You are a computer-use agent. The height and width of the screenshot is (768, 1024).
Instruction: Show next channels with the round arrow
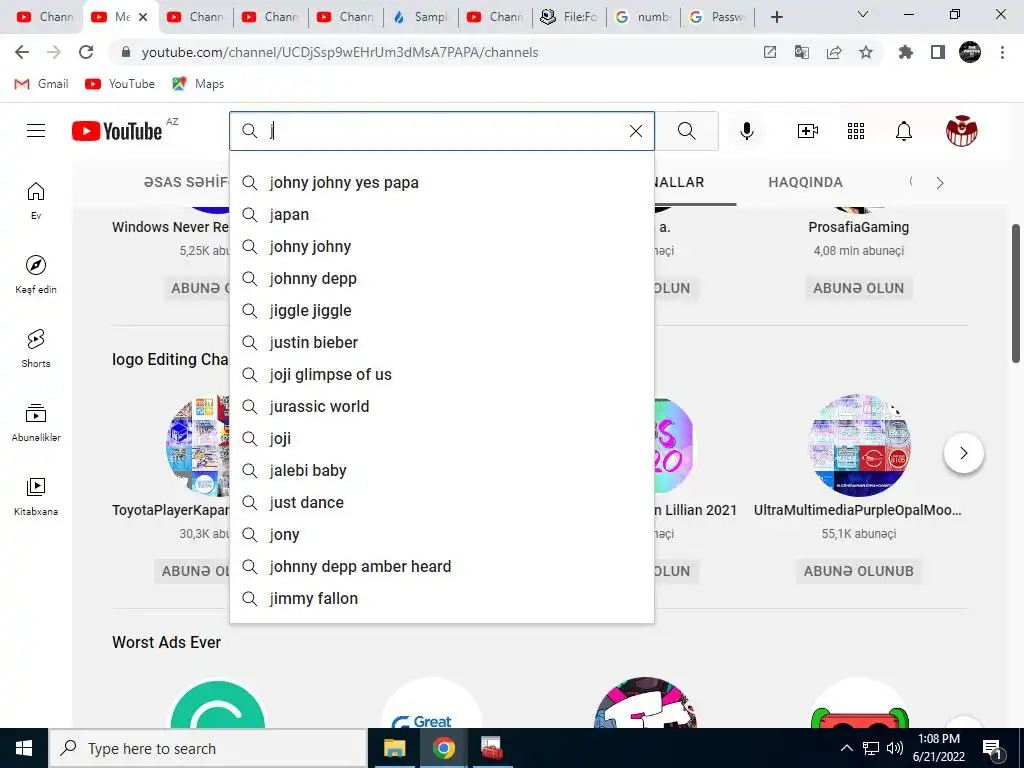pos(963,453)
